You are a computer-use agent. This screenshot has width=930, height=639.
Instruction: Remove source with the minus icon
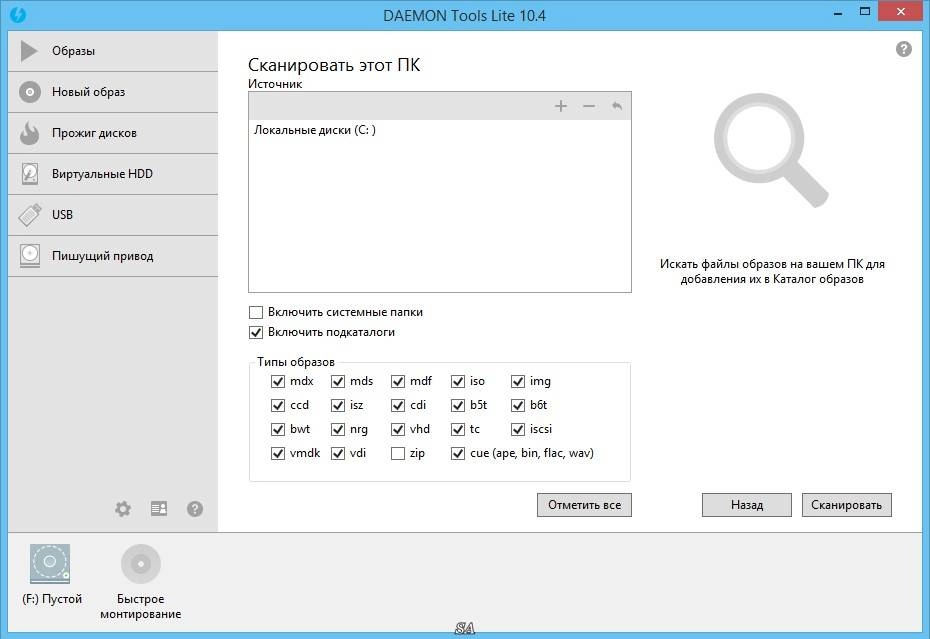tap(588, 106)
